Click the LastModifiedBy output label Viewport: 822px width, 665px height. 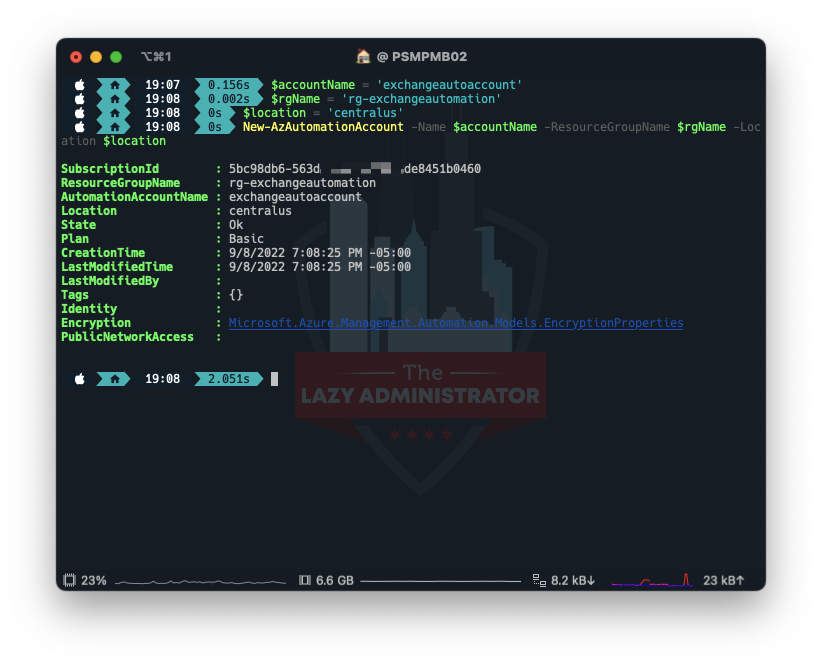point(110,281)
